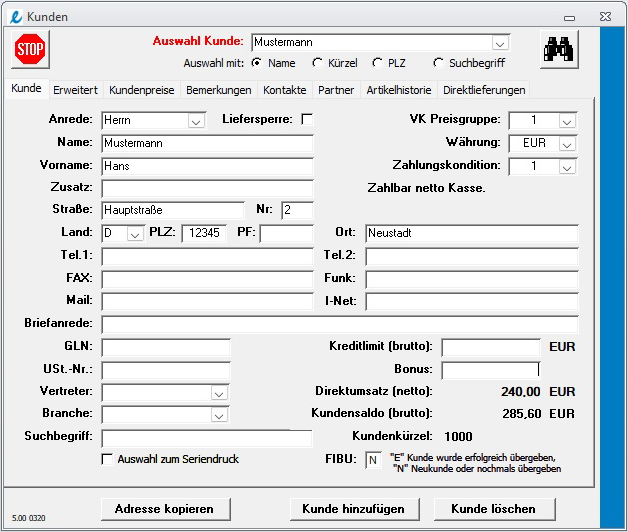Viewport: 628px width, 532px height.
Task: Click the Kundensaldo value 285,60
Action: click(x=522, y=414)
